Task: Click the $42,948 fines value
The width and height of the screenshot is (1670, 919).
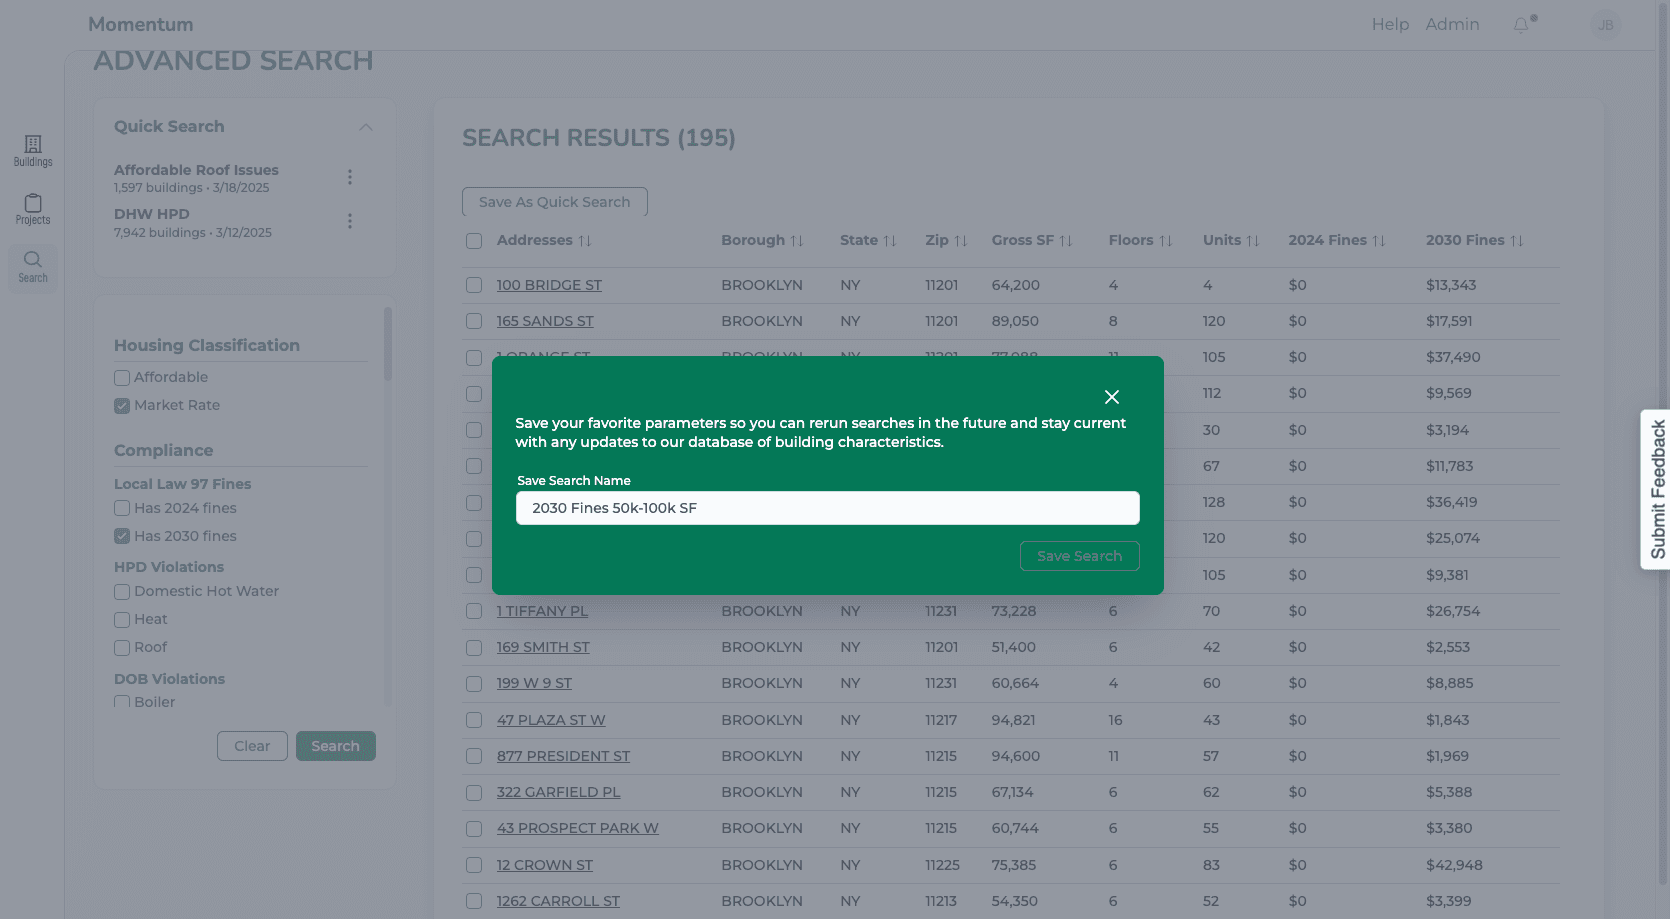Action: [x=1454, y=865]
